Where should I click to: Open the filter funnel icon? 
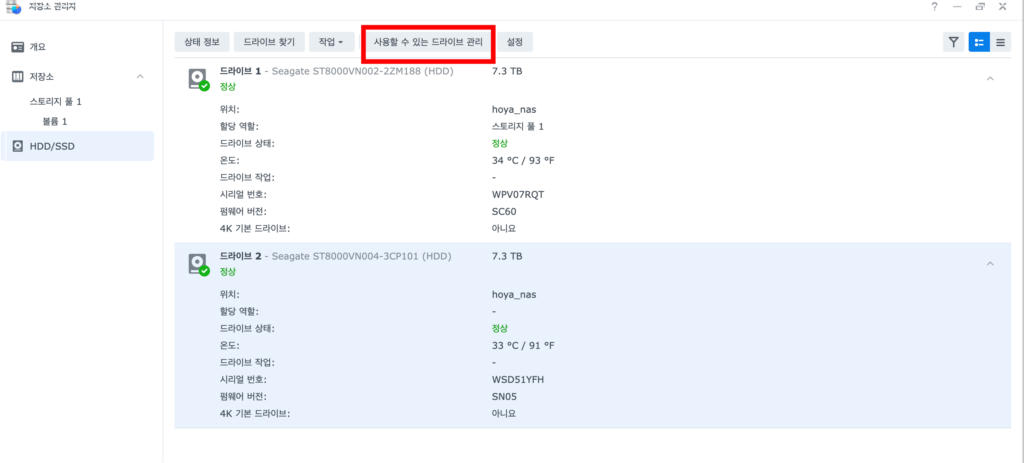coord(953,42)
